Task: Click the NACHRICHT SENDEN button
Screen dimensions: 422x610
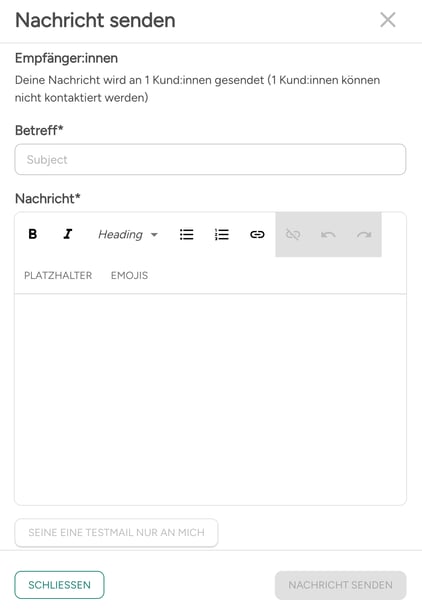Action: coord(340,585)
